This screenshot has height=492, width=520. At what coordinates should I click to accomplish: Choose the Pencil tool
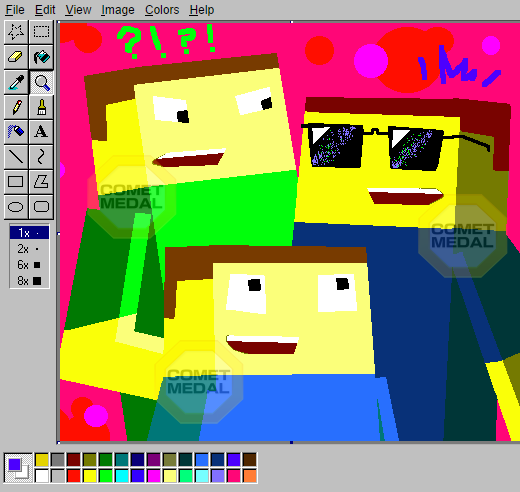point(16,107)
